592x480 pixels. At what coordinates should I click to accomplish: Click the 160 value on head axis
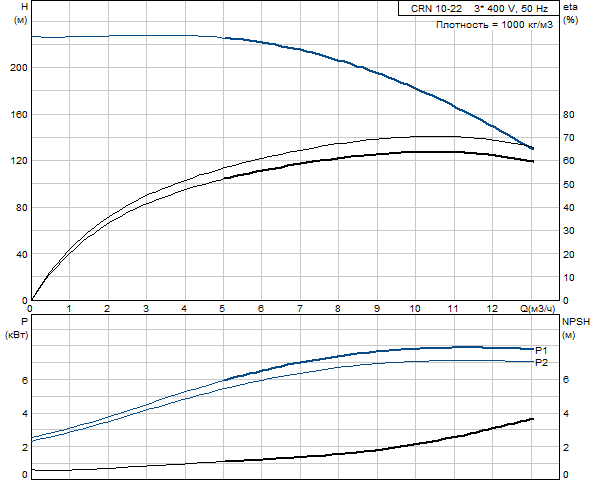tap(19, 114)
